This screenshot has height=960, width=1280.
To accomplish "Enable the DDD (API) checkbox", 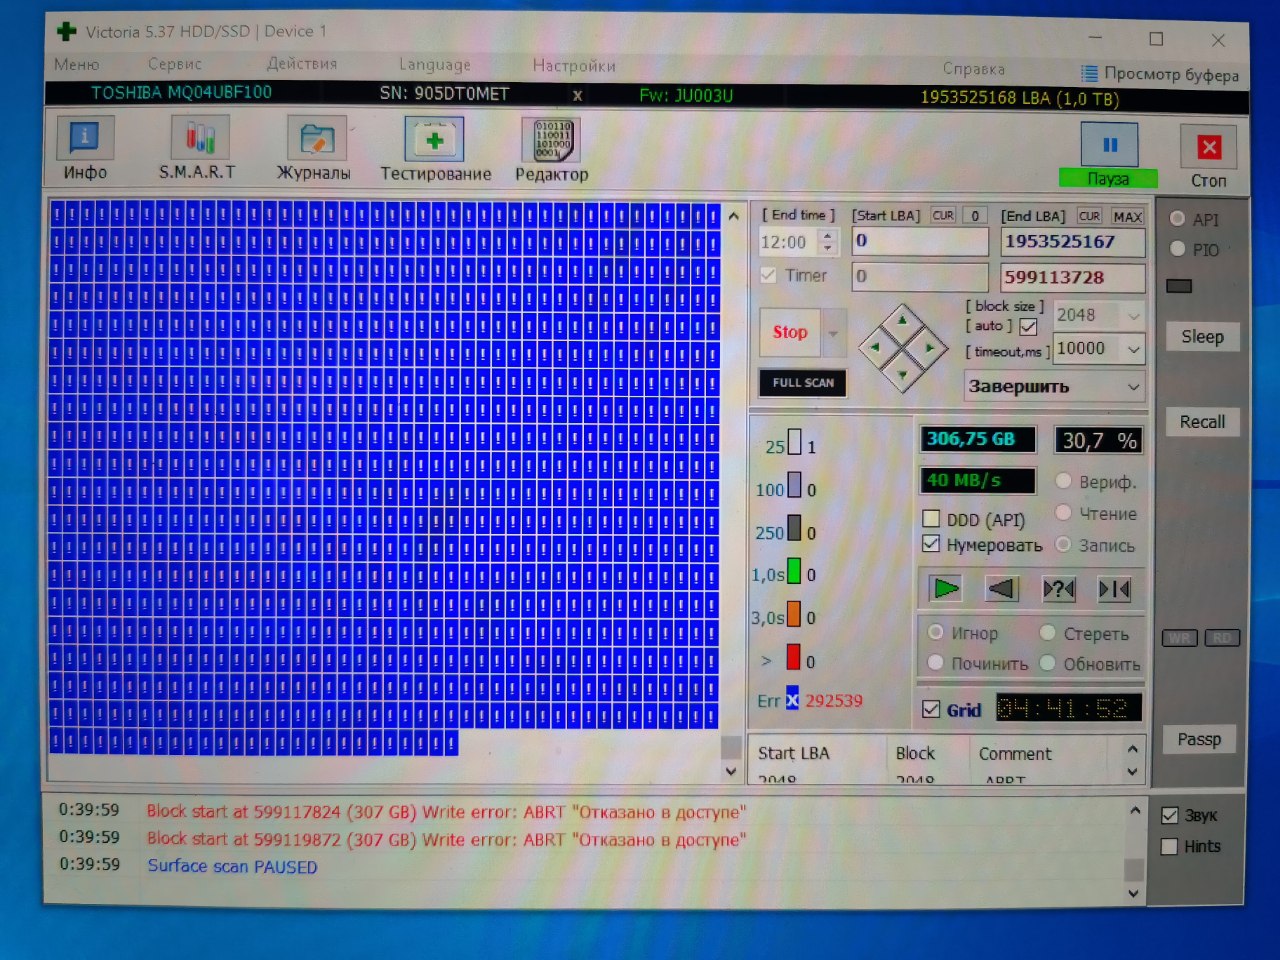I will coord(931,518).
